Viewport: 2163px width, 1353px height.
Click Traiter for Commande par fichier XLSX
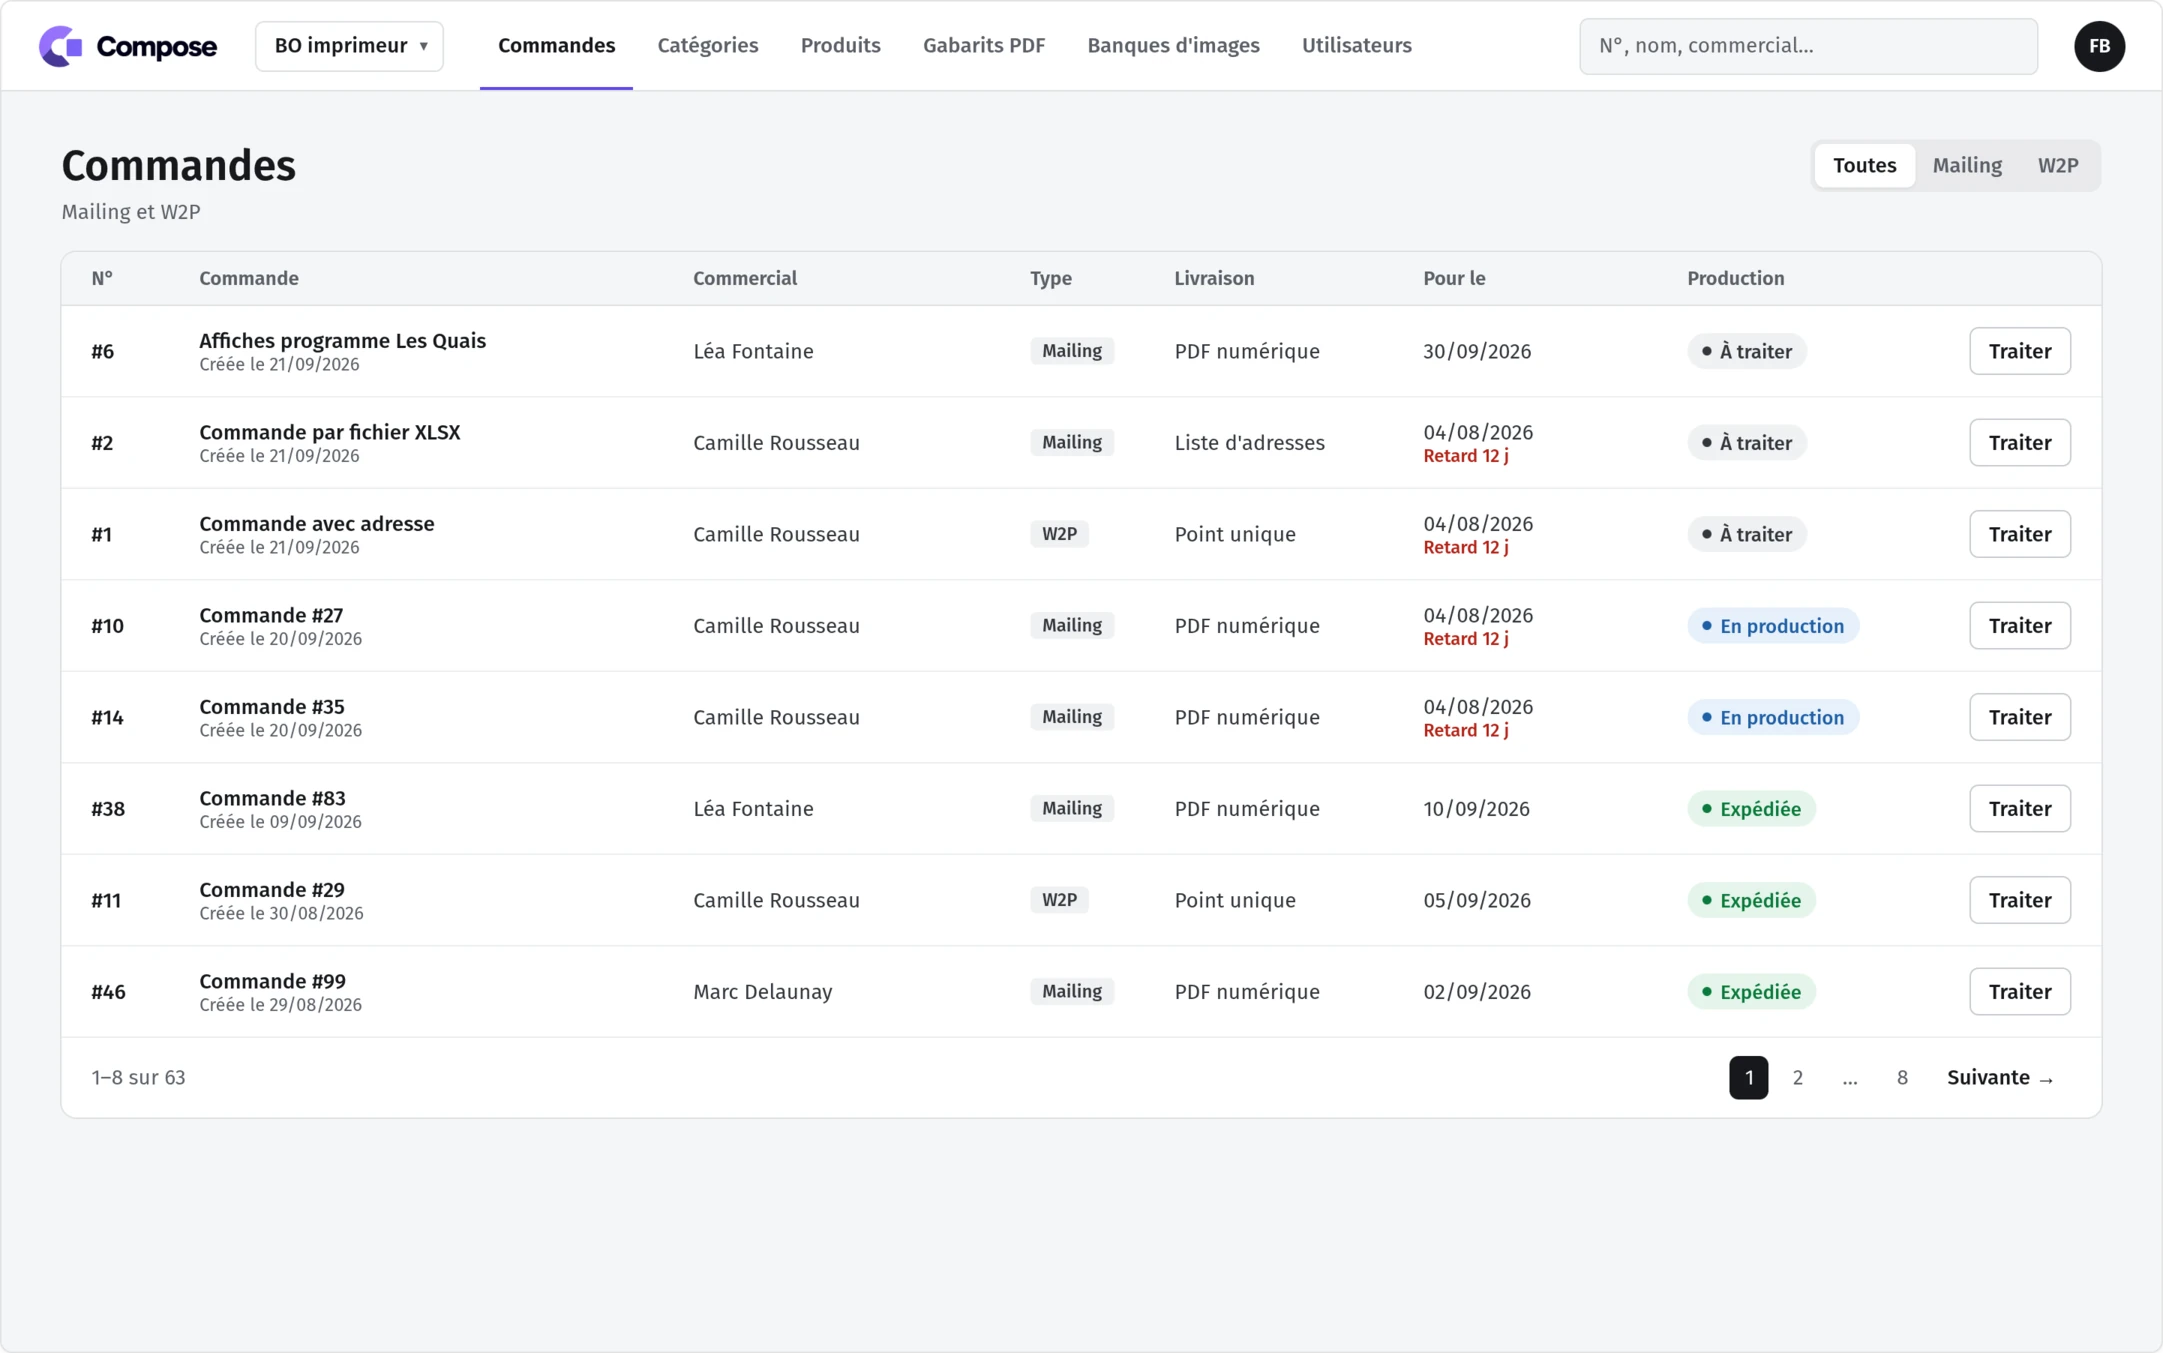(x=2019, y=443)
